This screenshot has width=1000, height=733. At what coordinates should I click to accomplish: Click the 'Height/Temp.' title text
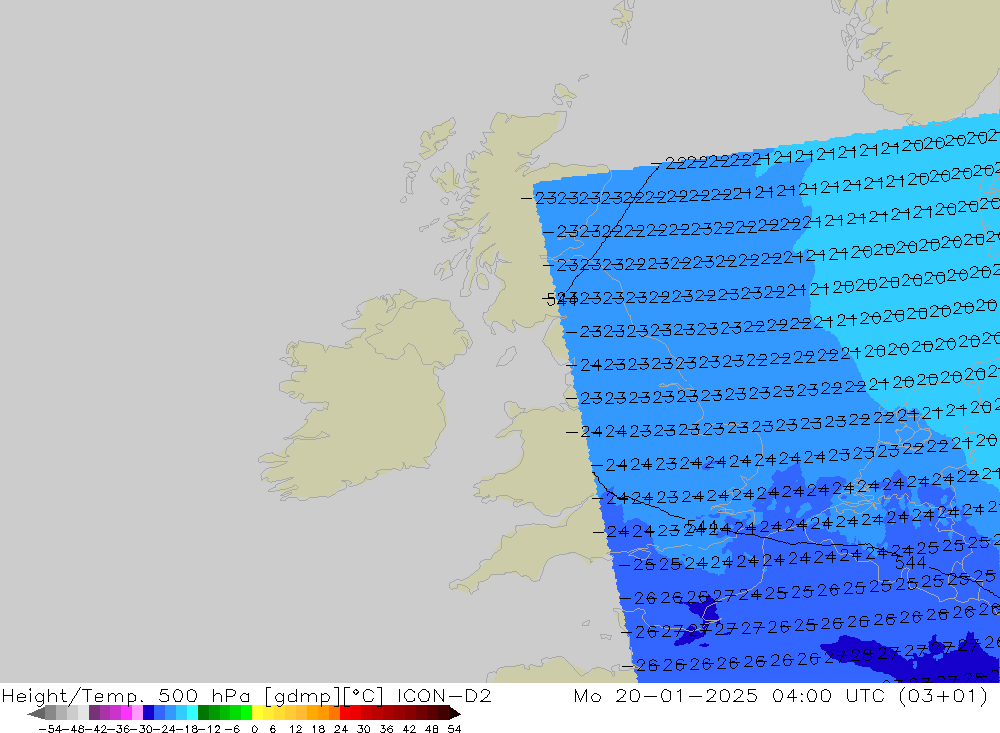pos(75,696)
